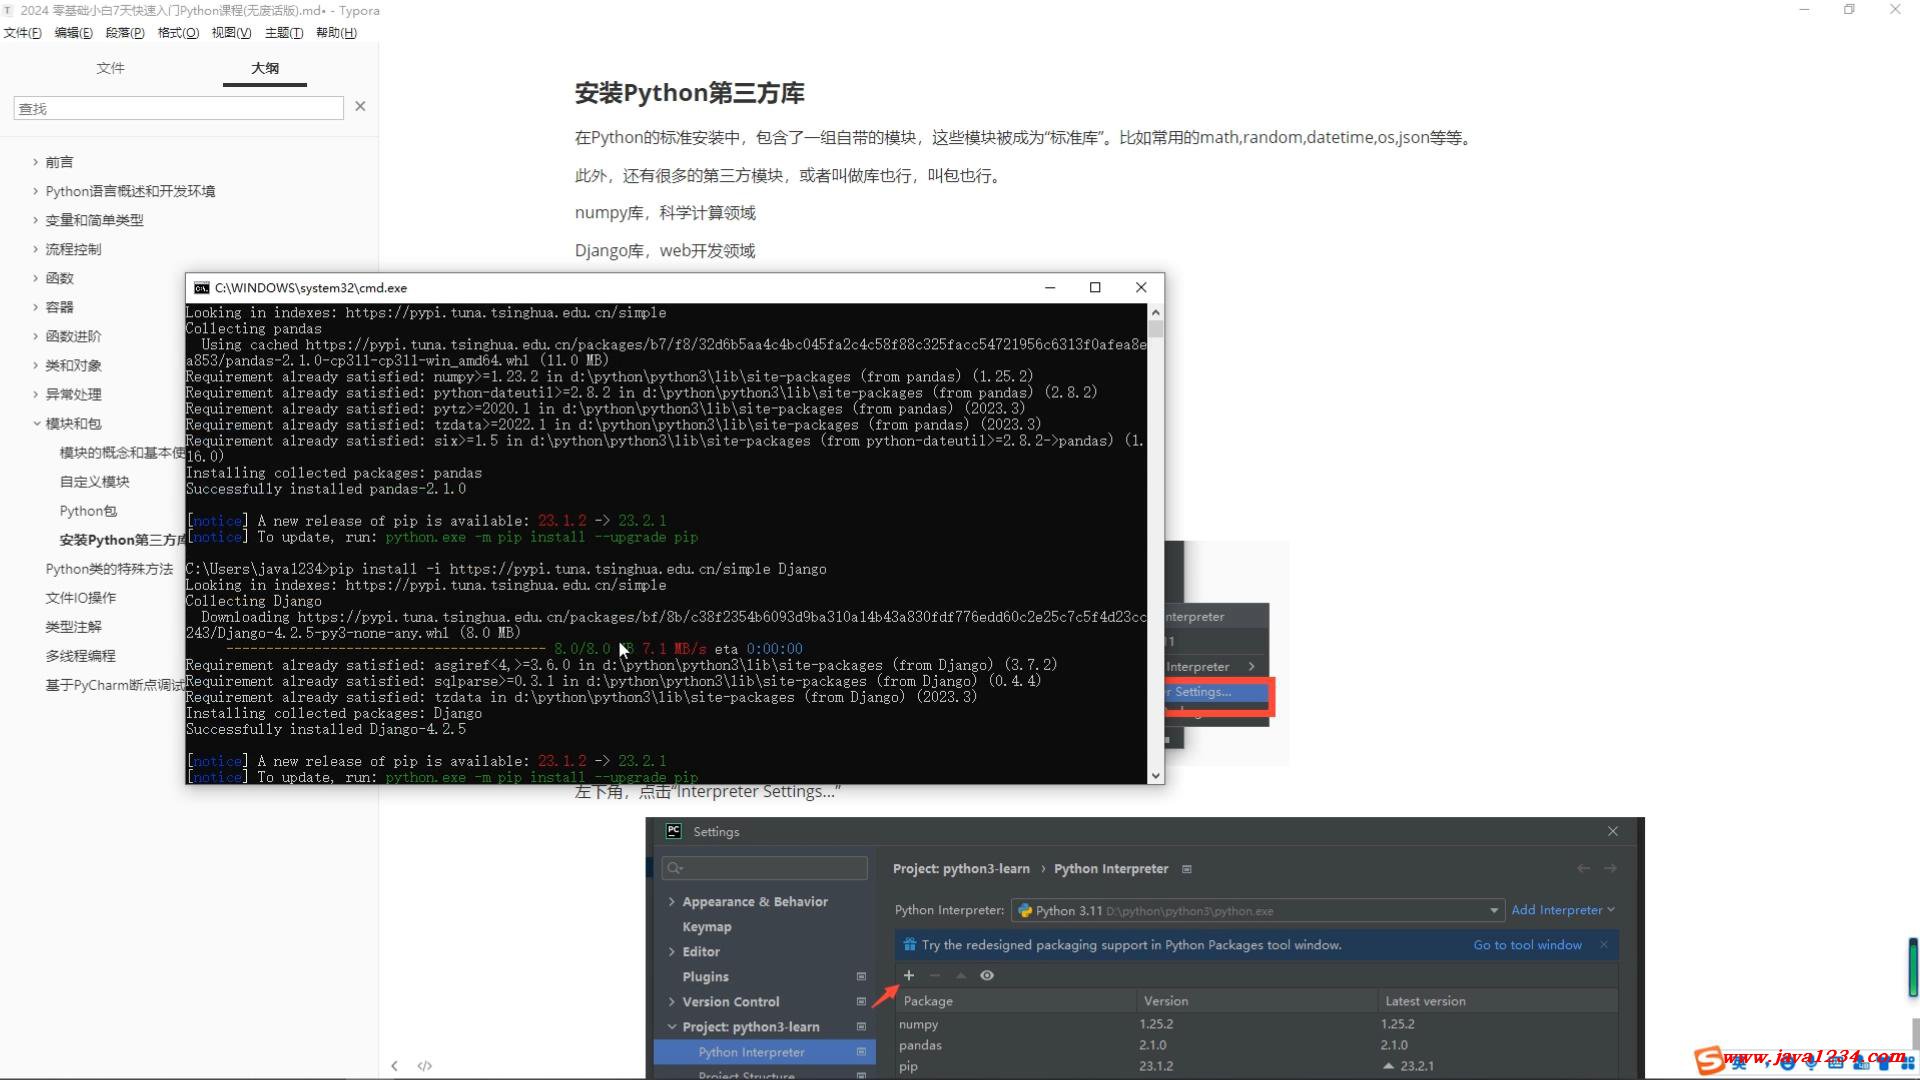Click the Settings image close X icon
1920x1080 pixels.
(1612, 831)
